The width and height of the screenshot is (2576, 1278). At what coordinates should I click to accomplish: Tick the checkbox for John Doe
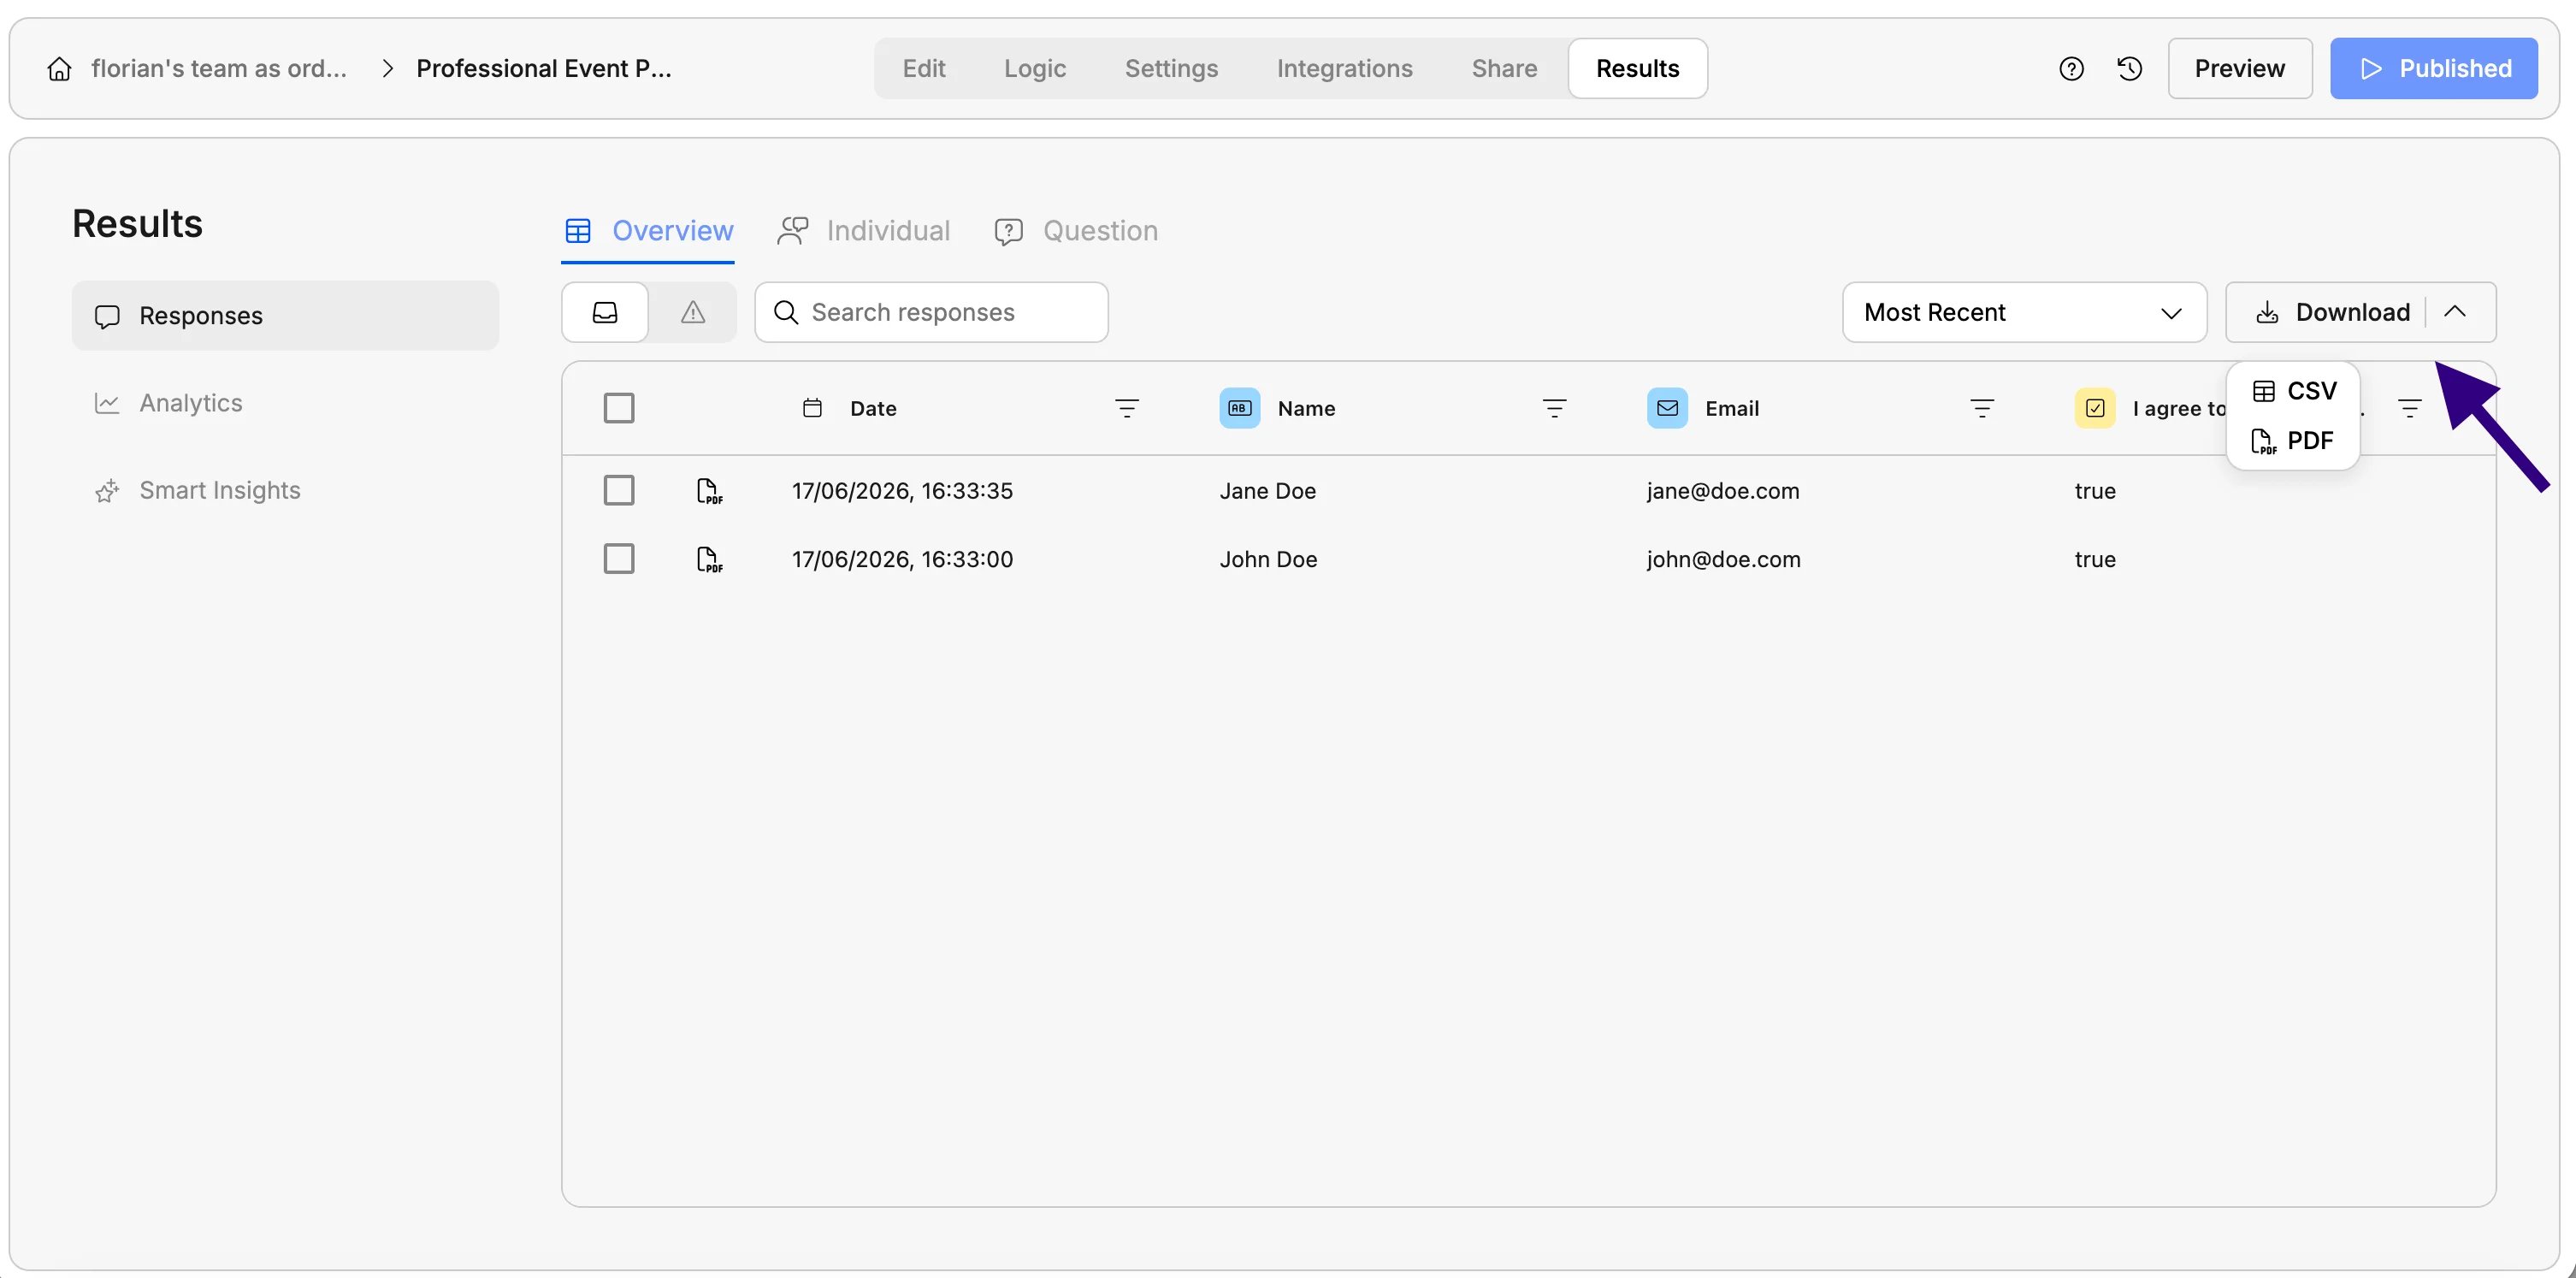(619, 559)
